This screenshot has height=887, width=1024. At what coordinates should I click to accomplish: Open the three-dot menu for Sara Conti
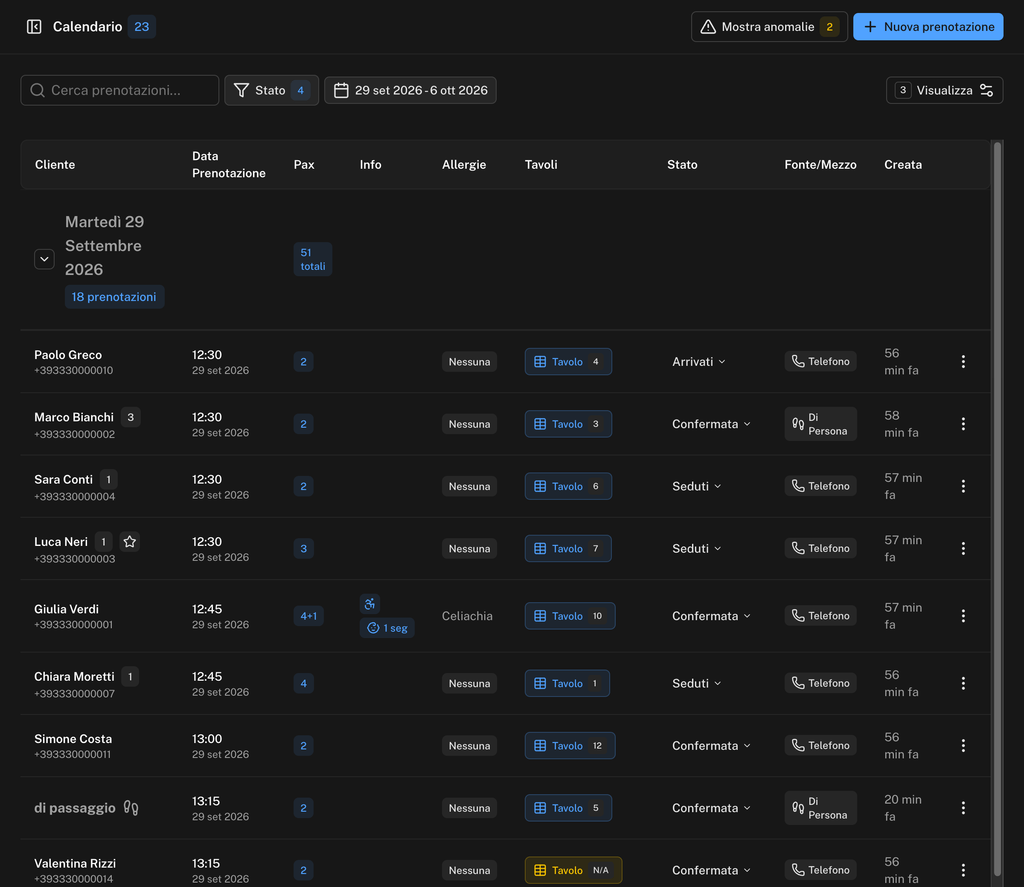point(963,486)
